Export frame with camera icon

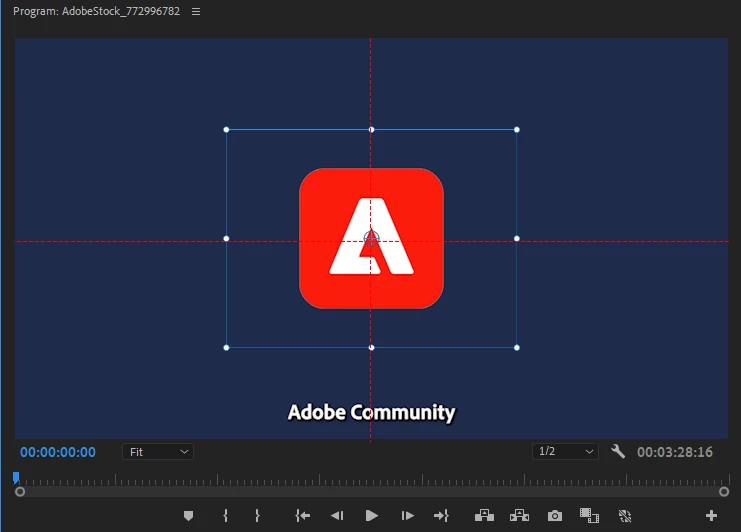pyautogui.click(x=555, y=515)
